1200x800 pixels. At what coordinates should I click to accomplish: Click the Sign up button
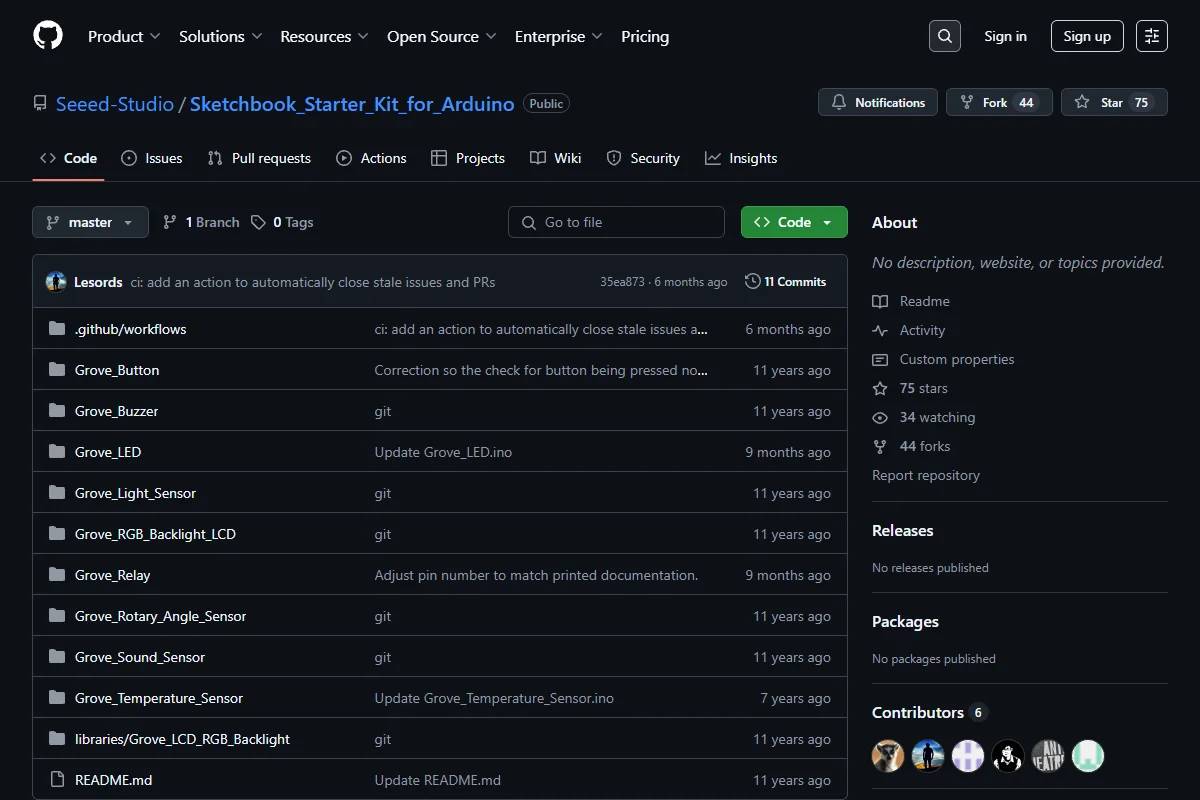[1087, 36]
